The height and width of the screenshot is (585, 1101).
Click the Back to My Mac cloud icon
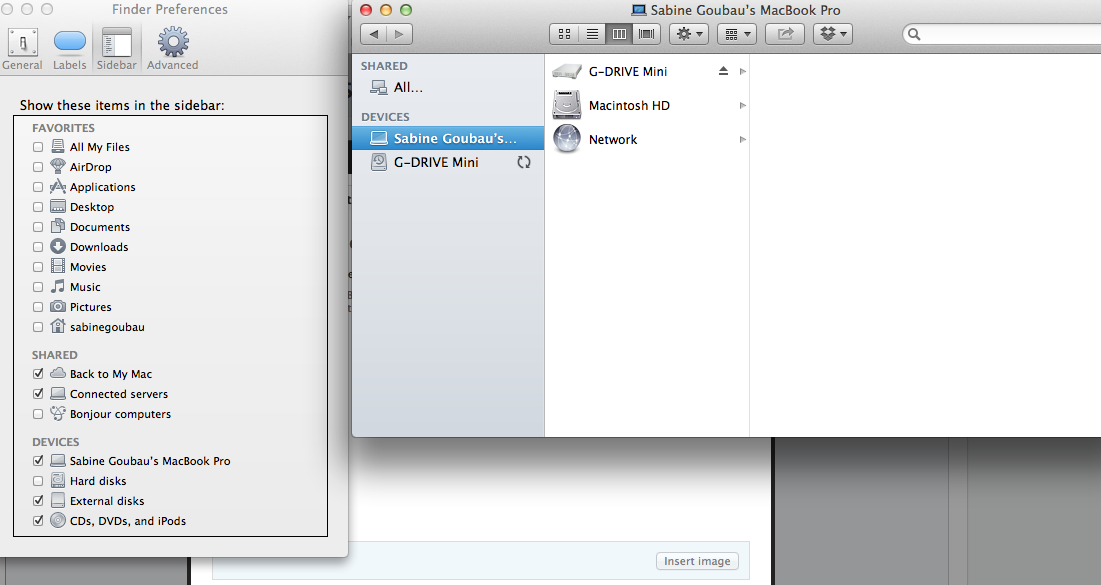pyautogui.click(x=58, y=373)
